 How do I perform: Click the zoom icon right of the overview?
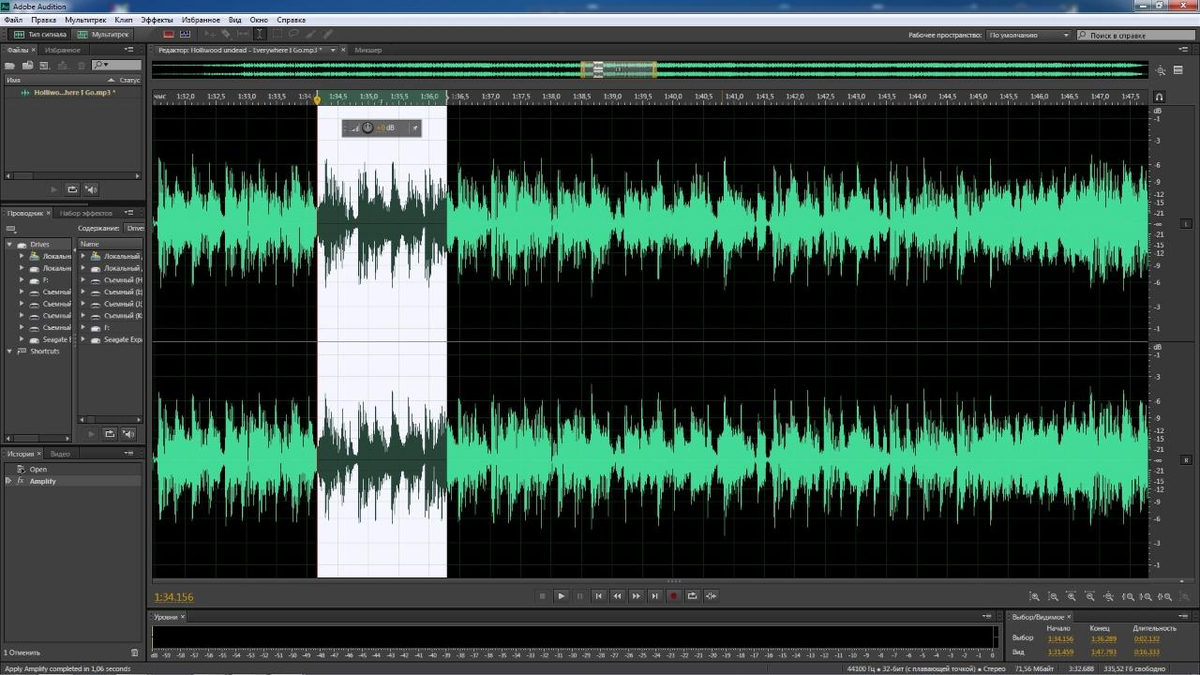click(x=1161, y=70)
